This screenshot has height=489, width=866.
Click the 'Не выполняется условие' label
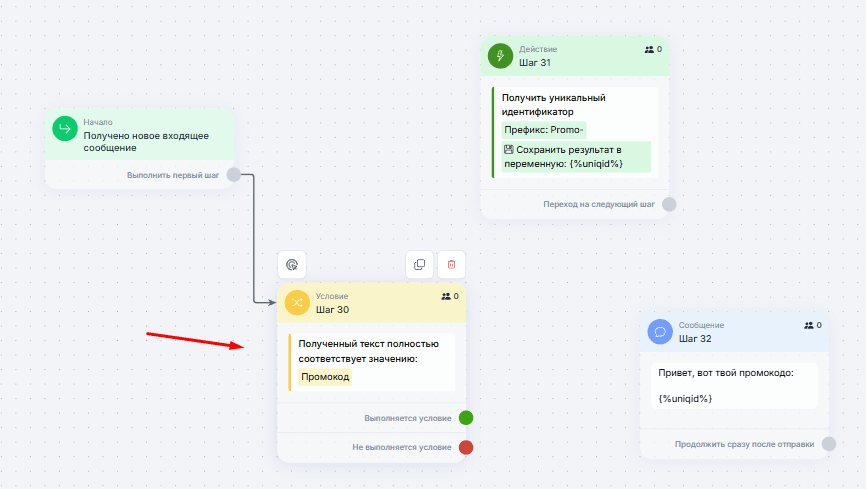pos(402,447)
